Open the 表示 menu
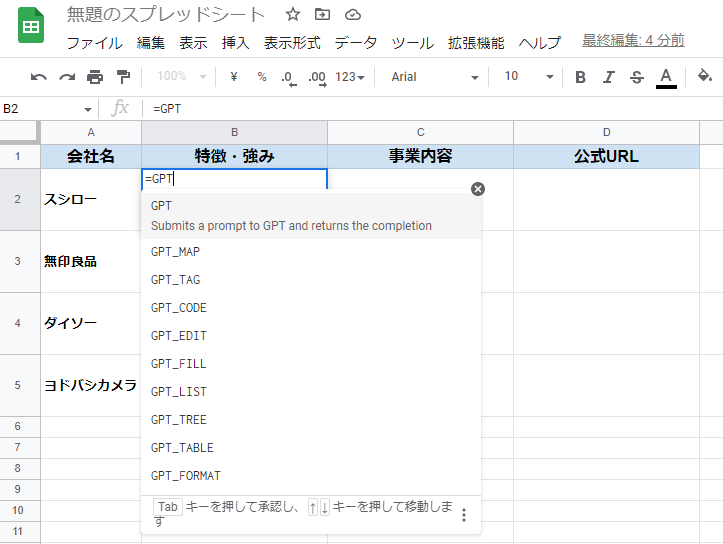This screenshot has width=723, height=544. coord(193,42)
